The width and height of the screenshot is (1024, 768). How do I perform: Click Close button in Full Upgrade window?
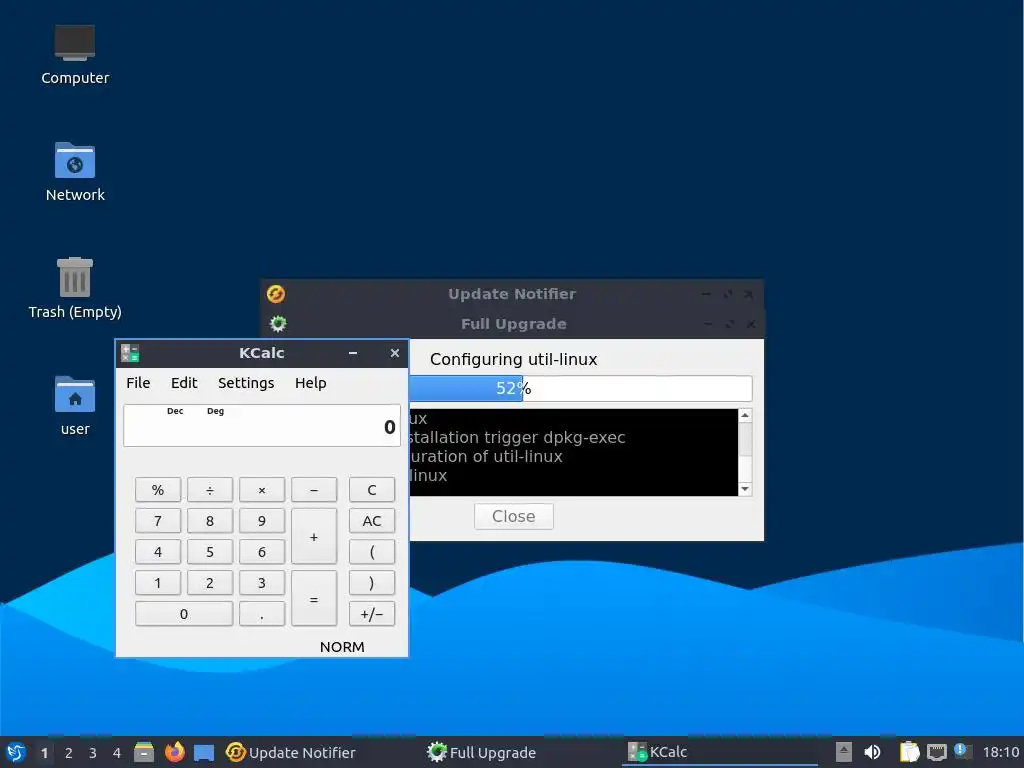point(513,516)
